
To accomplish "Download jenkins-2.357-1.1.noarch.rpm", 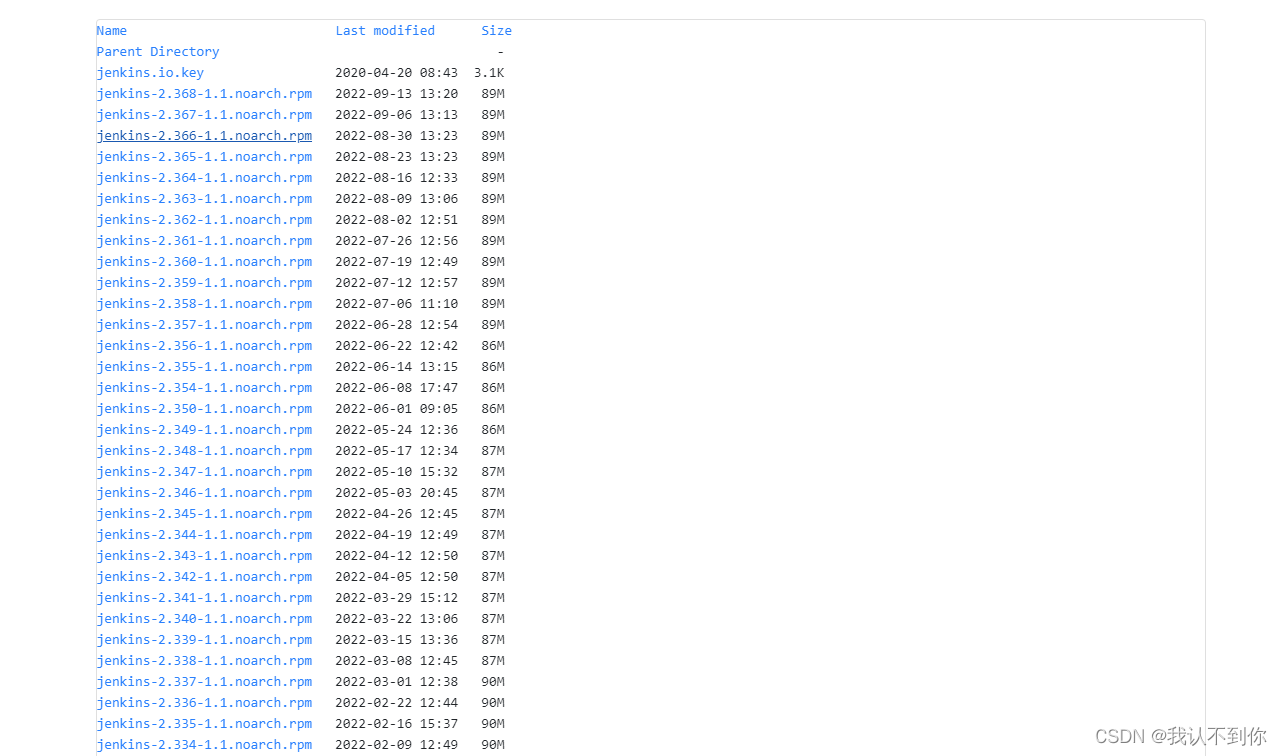I will pyautogui.click(x=204, y=325).
